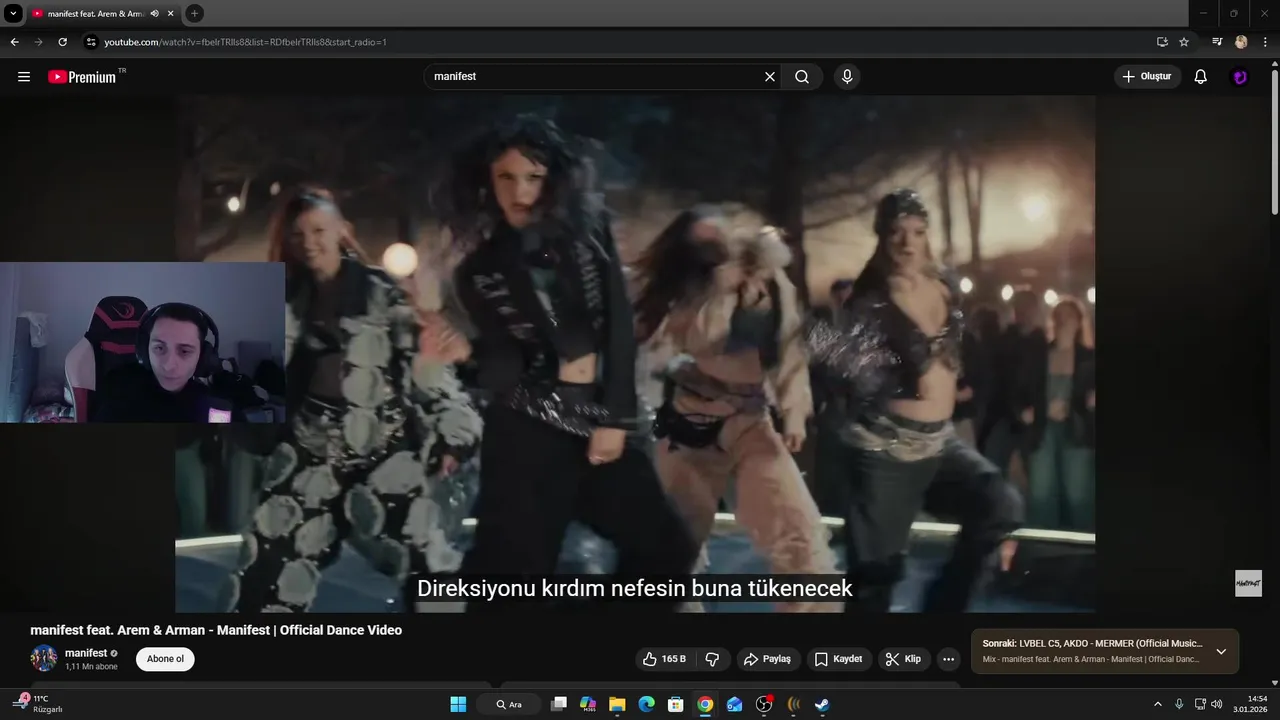Viewport: 1280px width, 720px height.
Task: Open the YouTube hamburger guide menu
Action: click(24, 77)
